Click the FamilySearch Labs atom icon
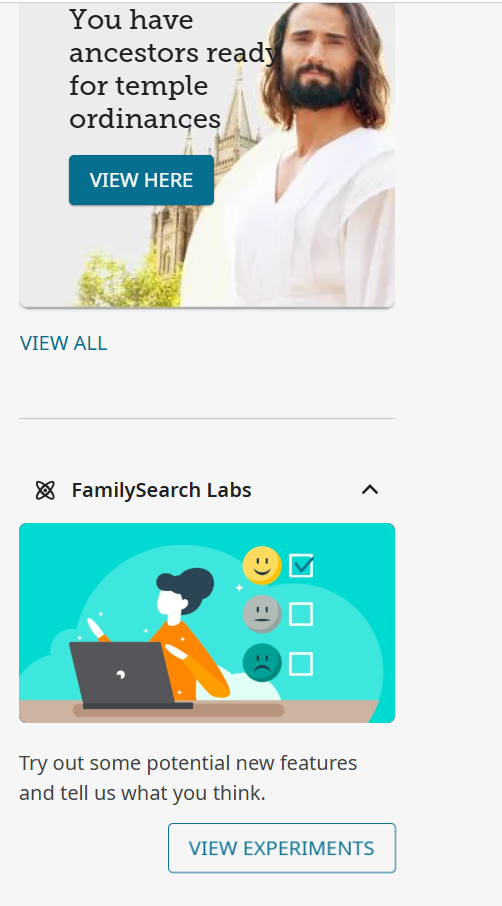The image size is (502, 906). (x=44, y=491)
